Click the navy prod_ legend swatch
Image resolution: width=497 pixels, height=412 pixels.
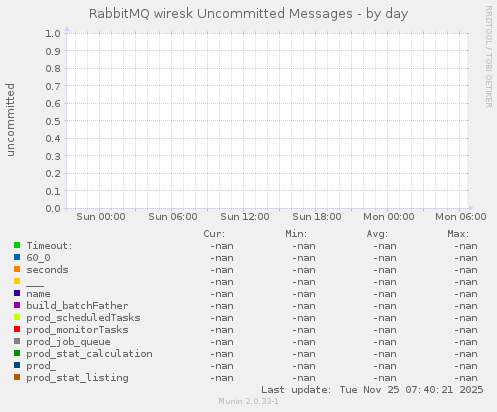(17, 365)
